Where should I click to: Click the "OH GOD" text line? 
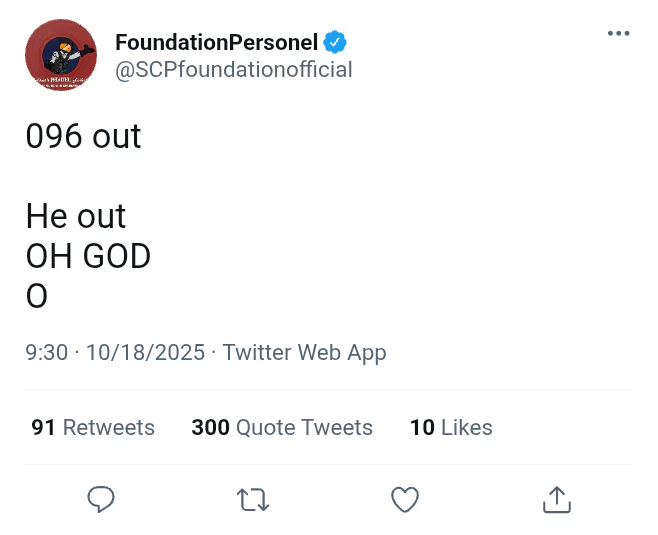click(88, 256)
